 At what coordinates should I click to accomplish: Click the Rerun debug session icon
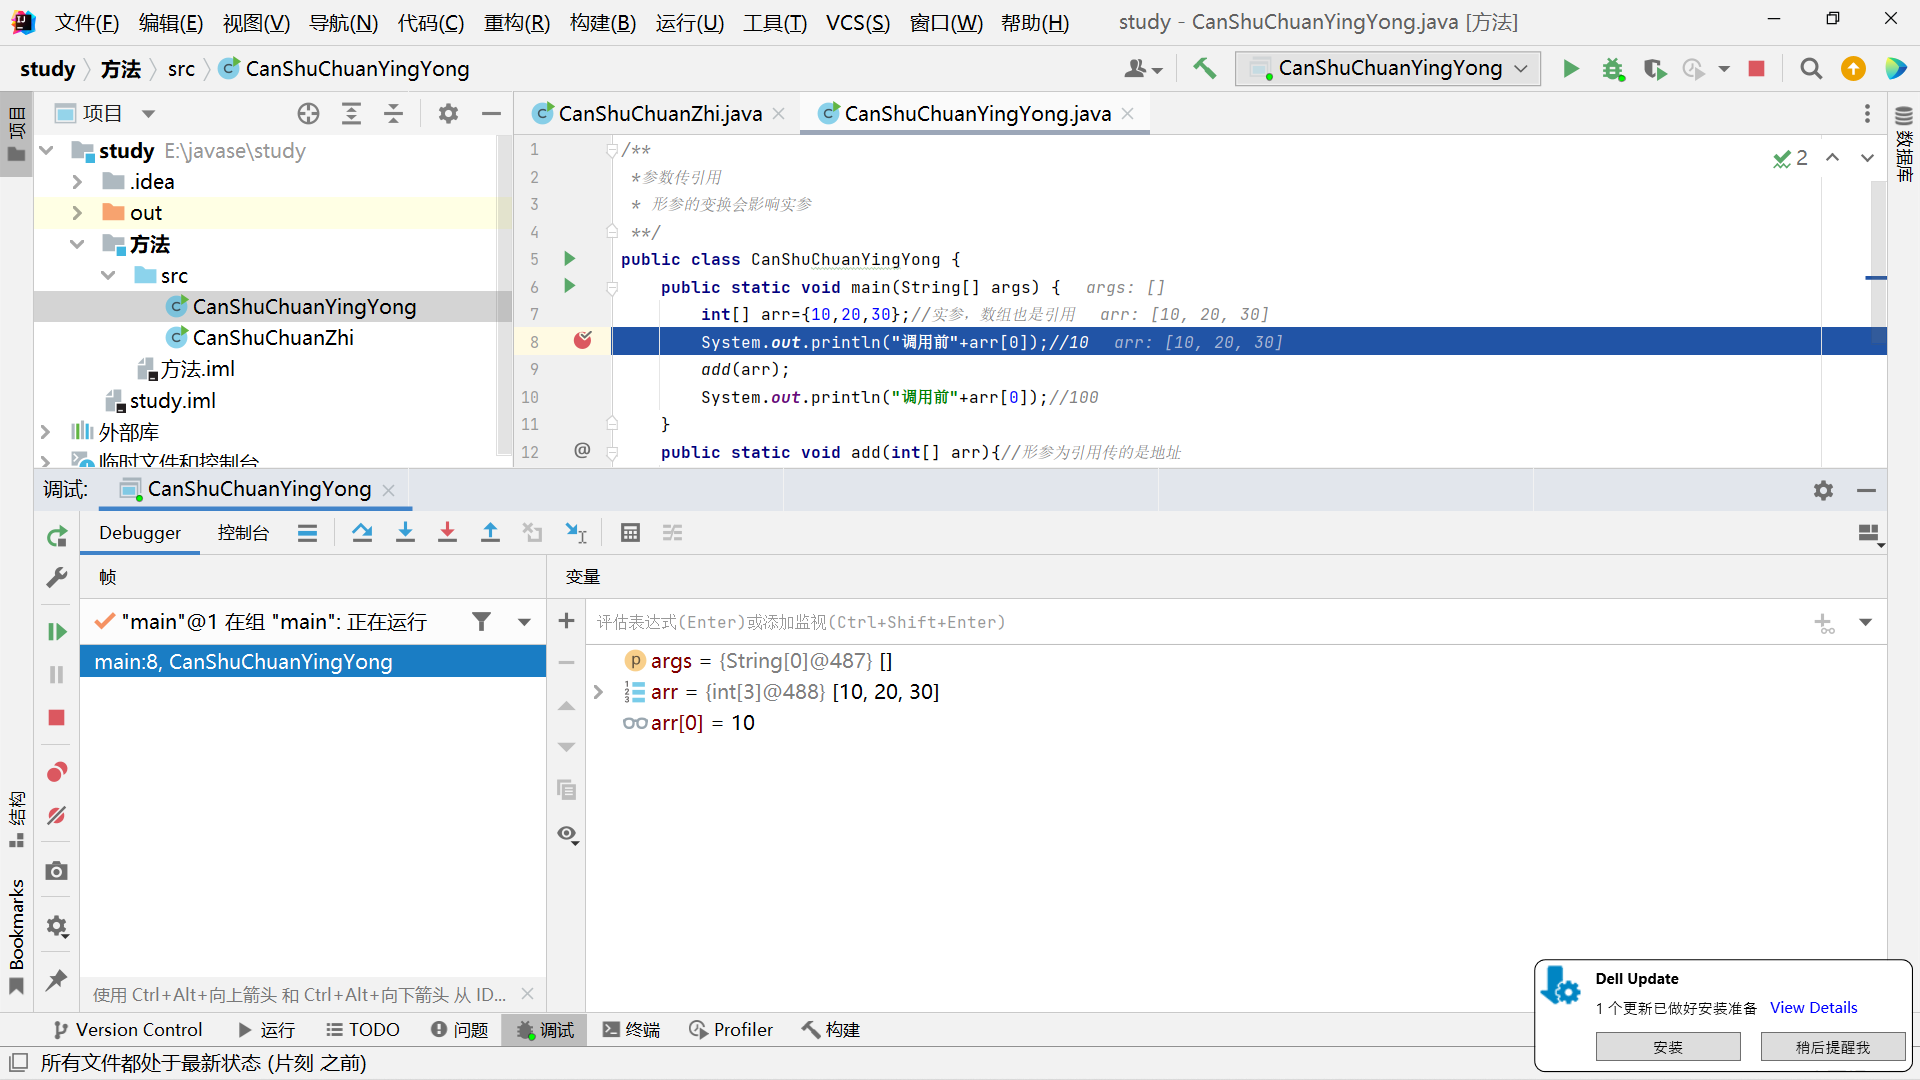[x=57, y=537]
